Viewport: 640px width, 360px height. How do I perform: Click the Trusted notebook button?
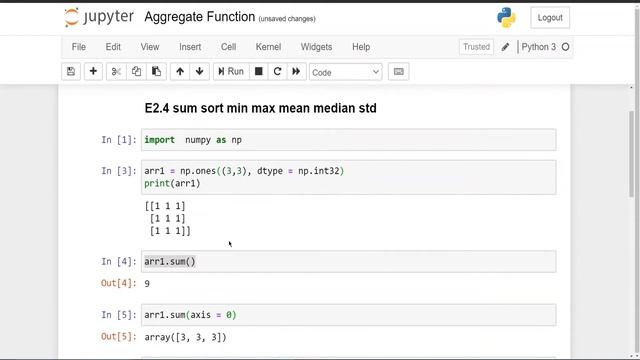[476, 47]
